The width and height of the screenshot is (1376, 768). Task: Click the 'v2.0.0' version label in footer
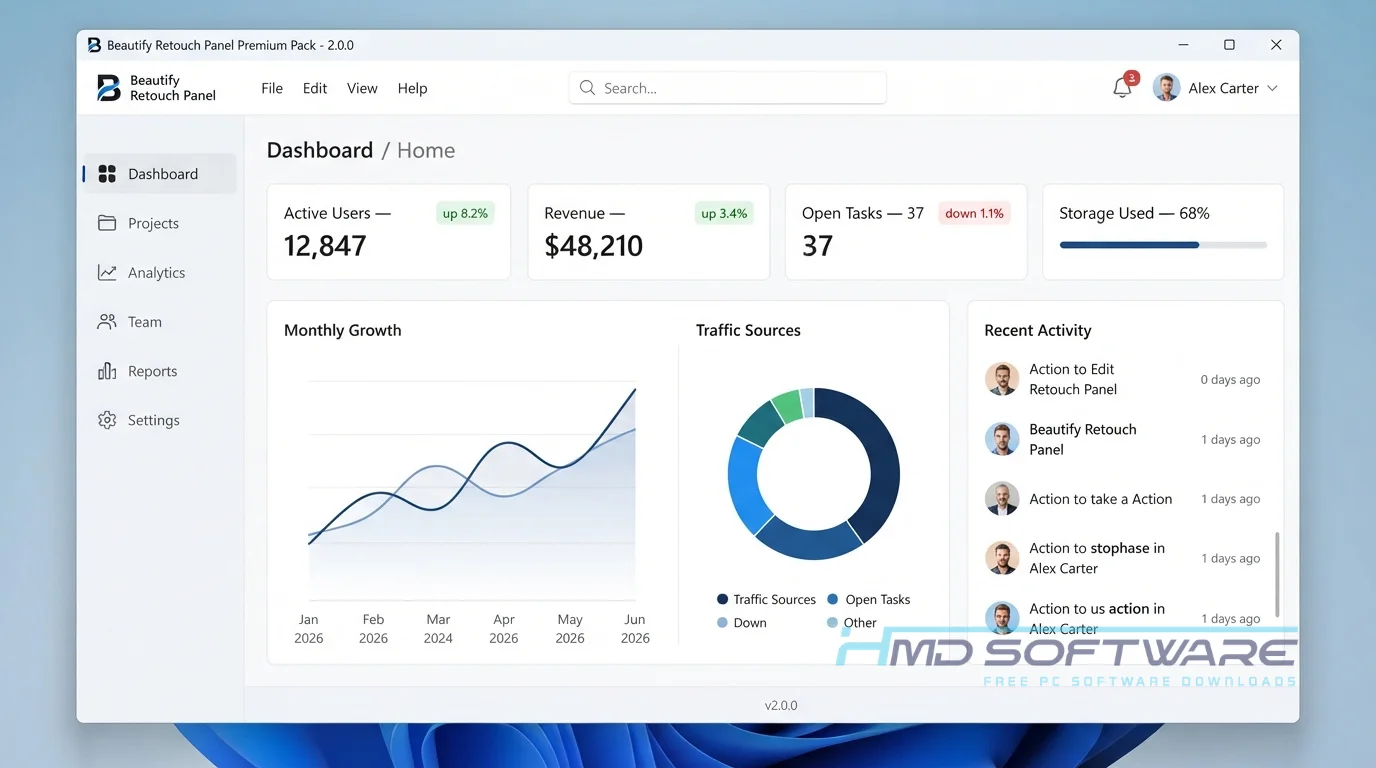pos(781,705)
